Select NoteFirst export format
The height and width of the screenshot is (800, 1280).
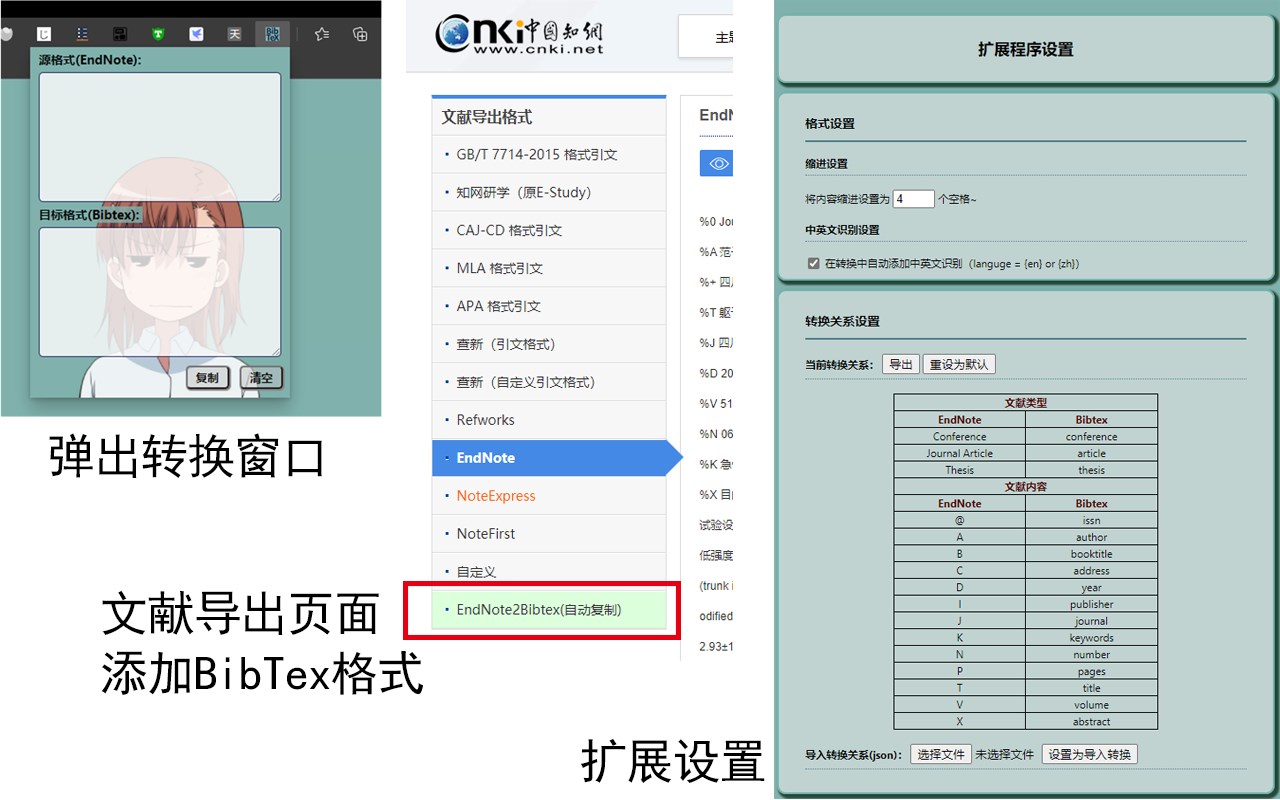[x=549, y=534]
